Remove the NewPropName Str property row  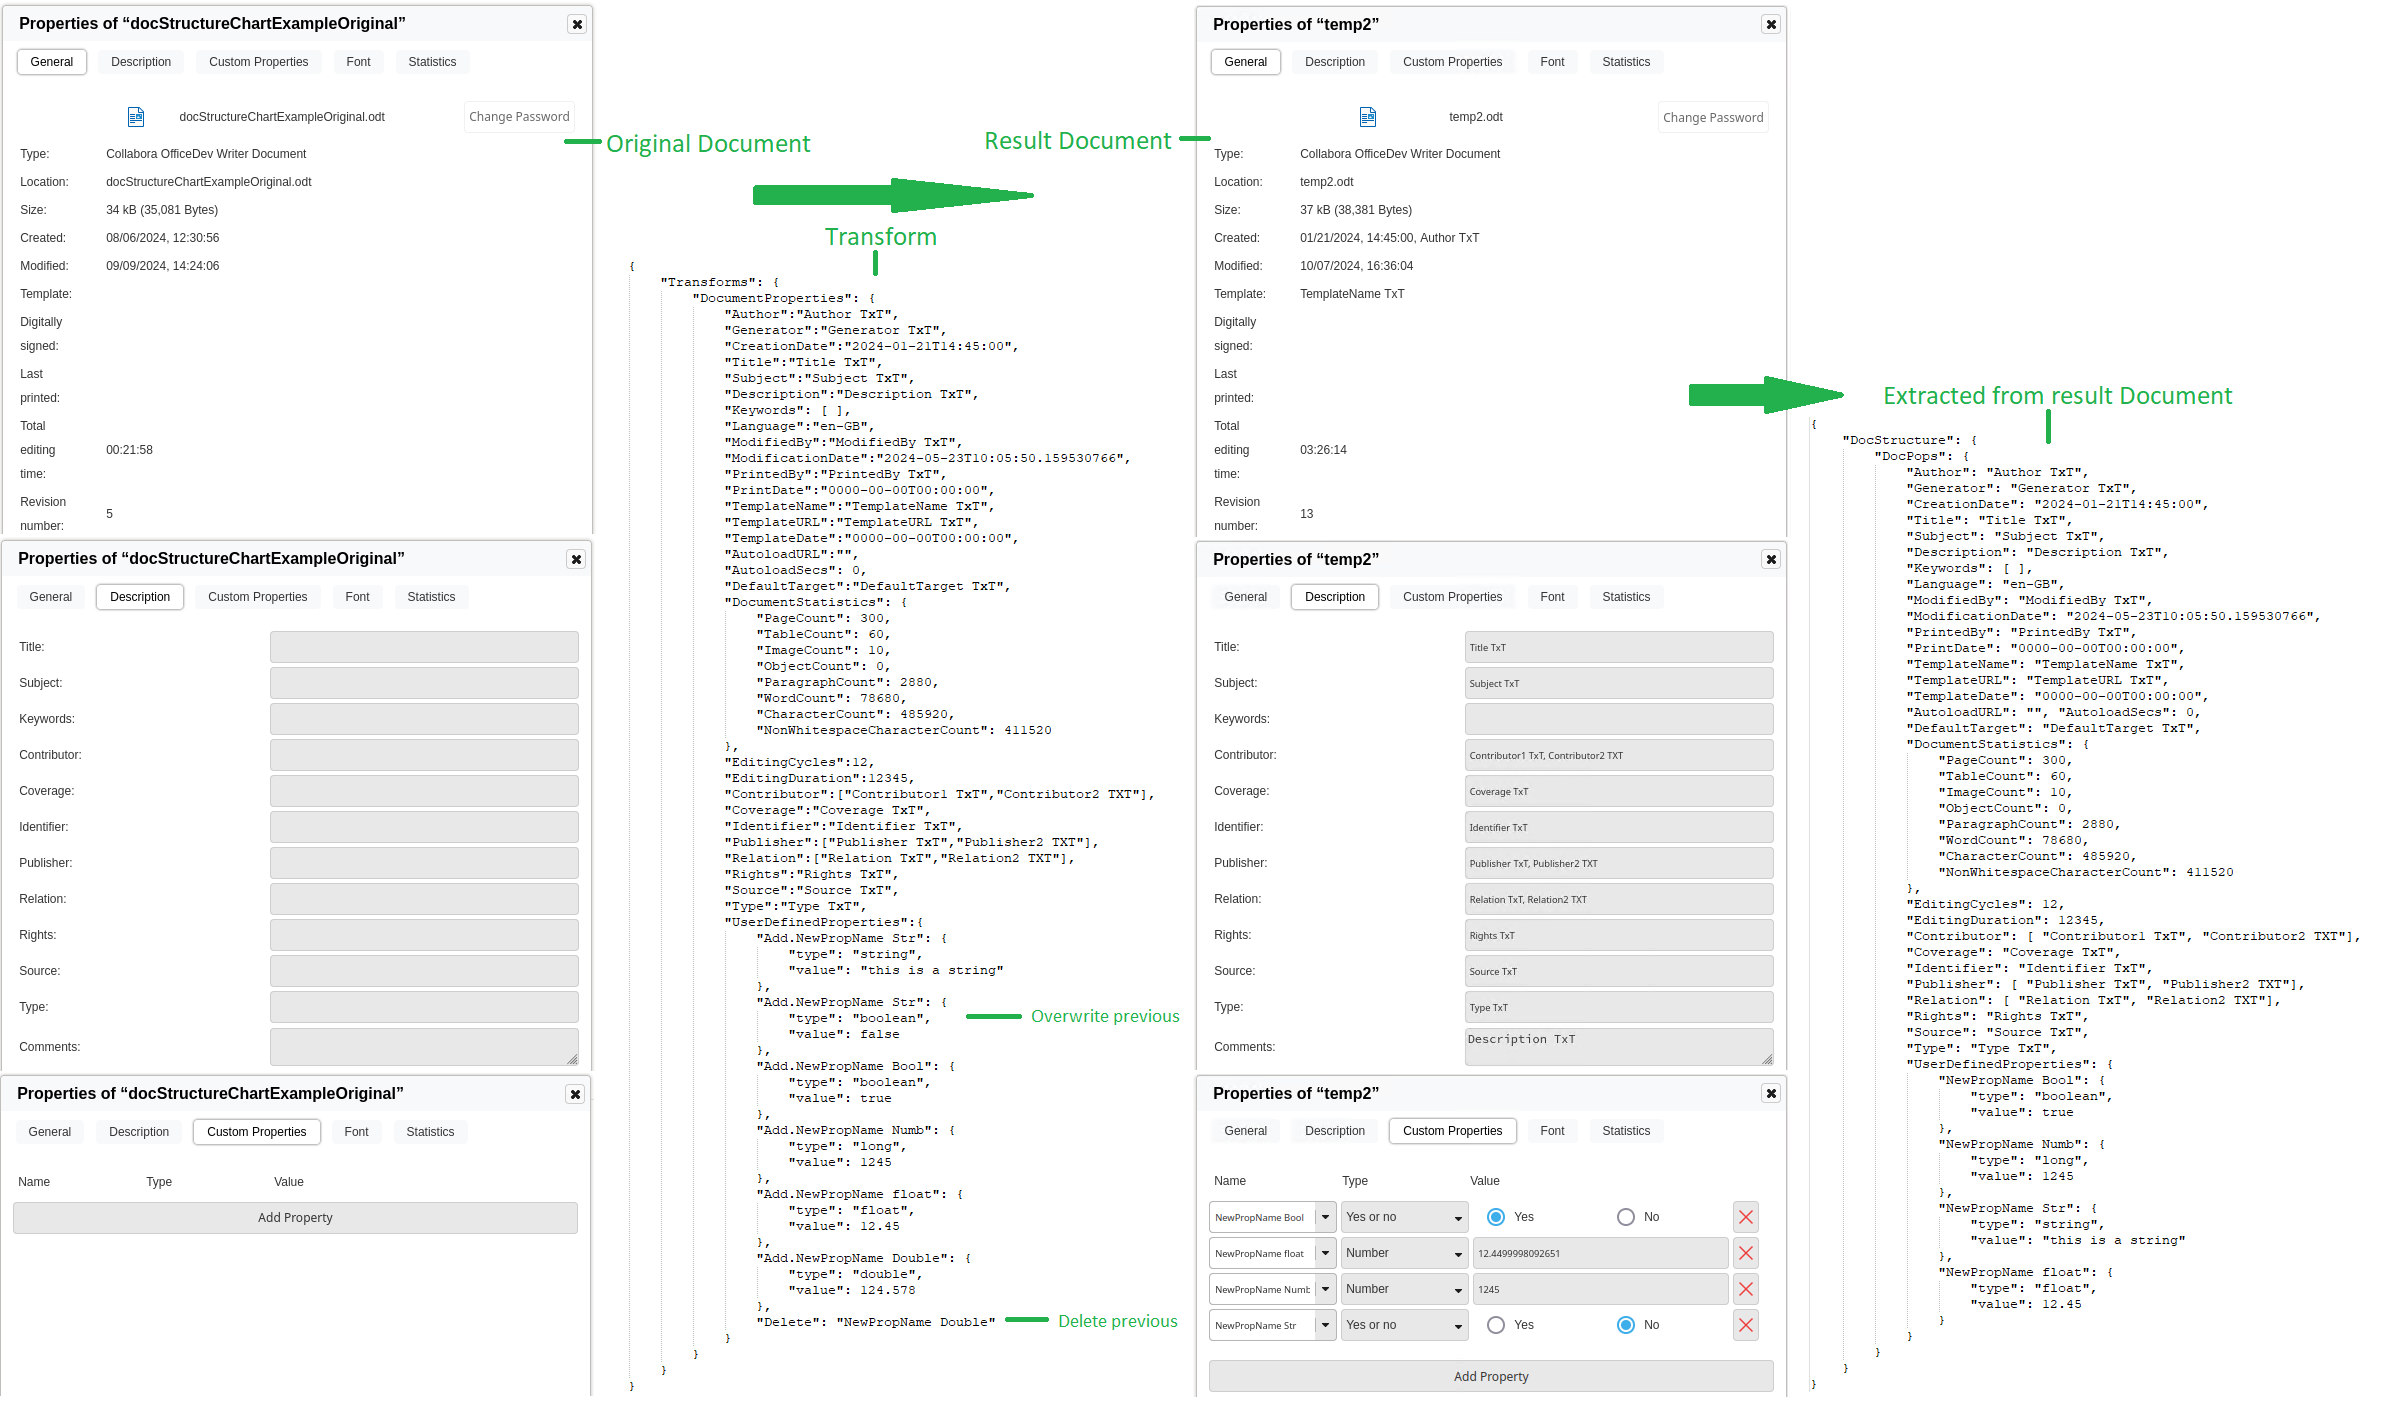pyautogui.click(x=1745, y=1325)
